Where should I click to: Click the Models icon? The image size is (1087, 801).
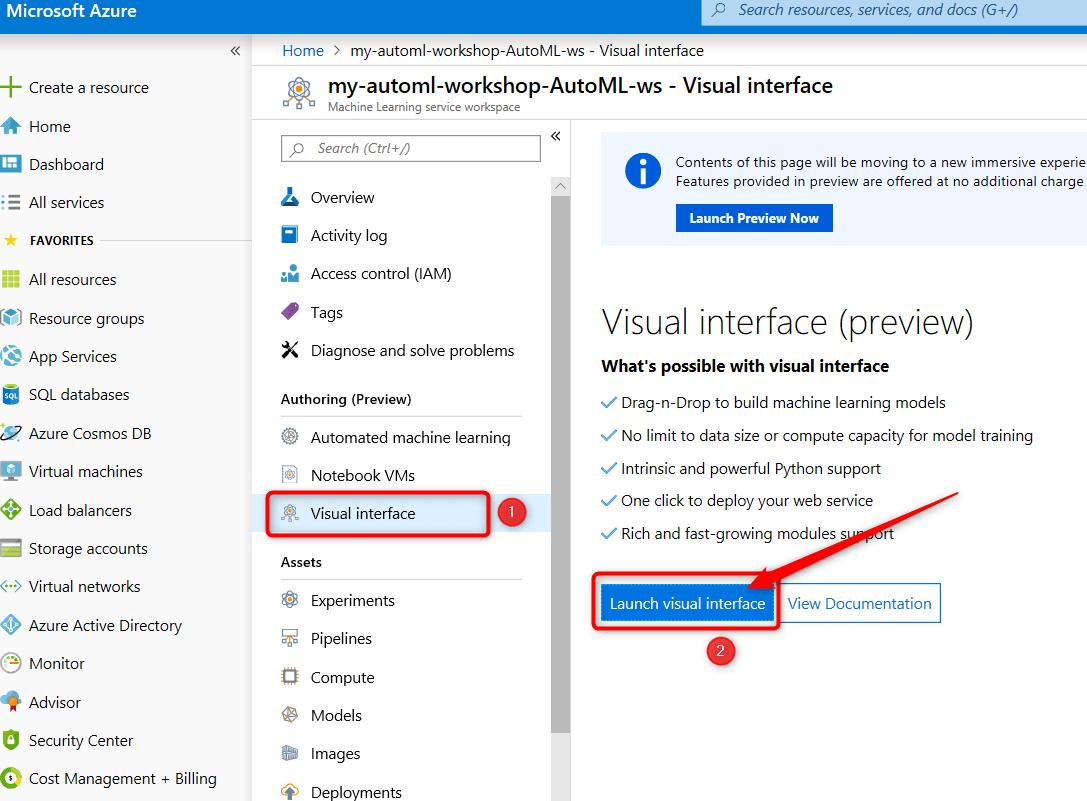coord(290,715)
